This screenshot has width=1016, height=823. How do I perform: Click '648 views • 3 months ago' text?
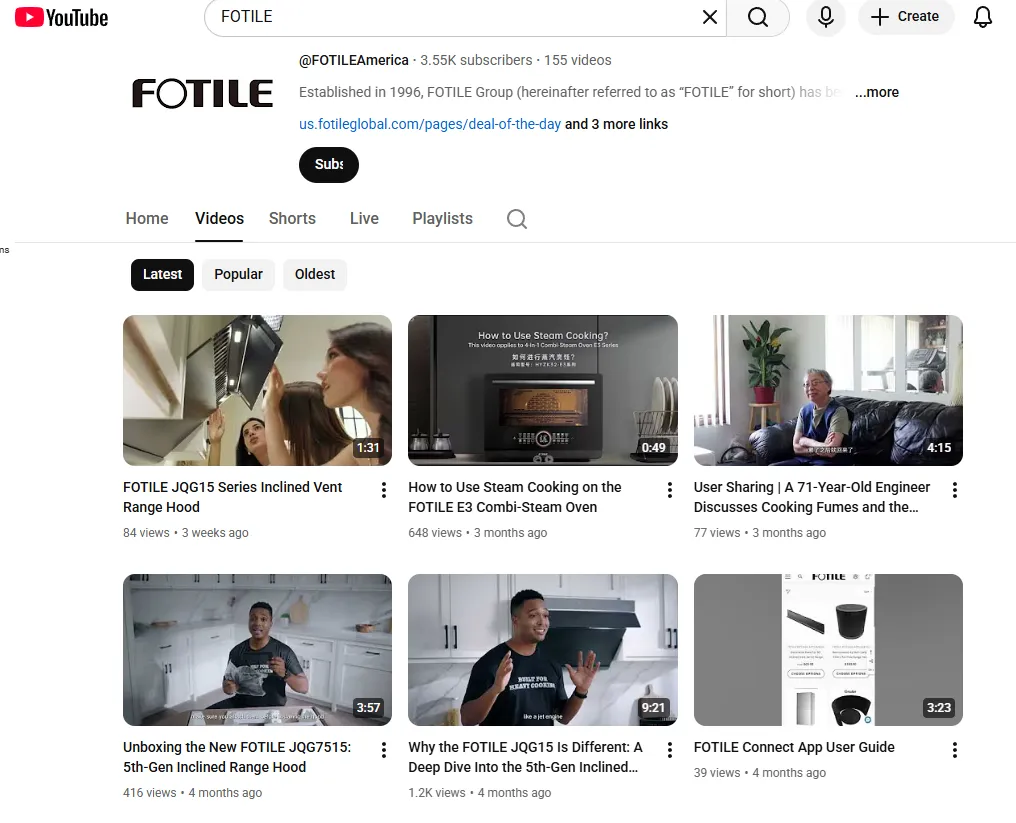478,533
